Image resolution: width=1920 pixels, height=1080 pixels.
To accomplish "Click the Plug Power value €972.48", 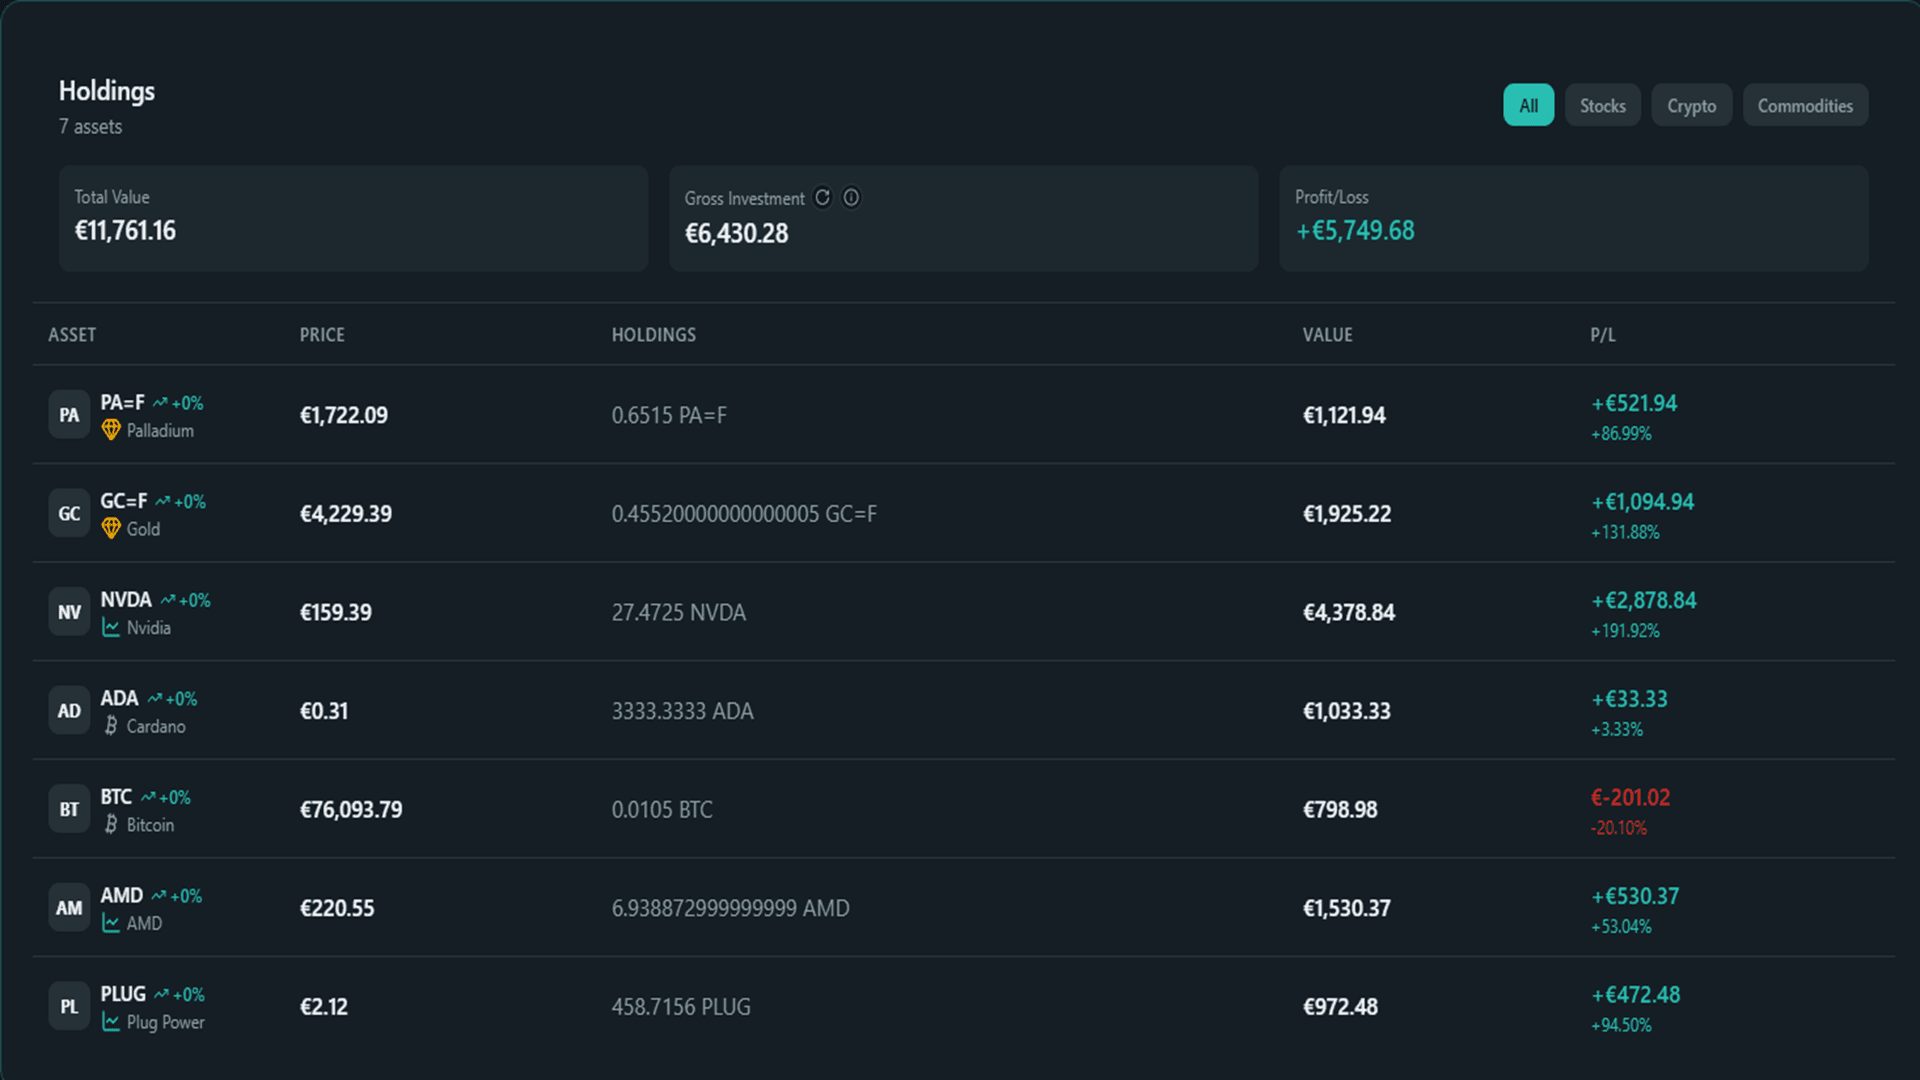I will [x=1340, y=1007].
